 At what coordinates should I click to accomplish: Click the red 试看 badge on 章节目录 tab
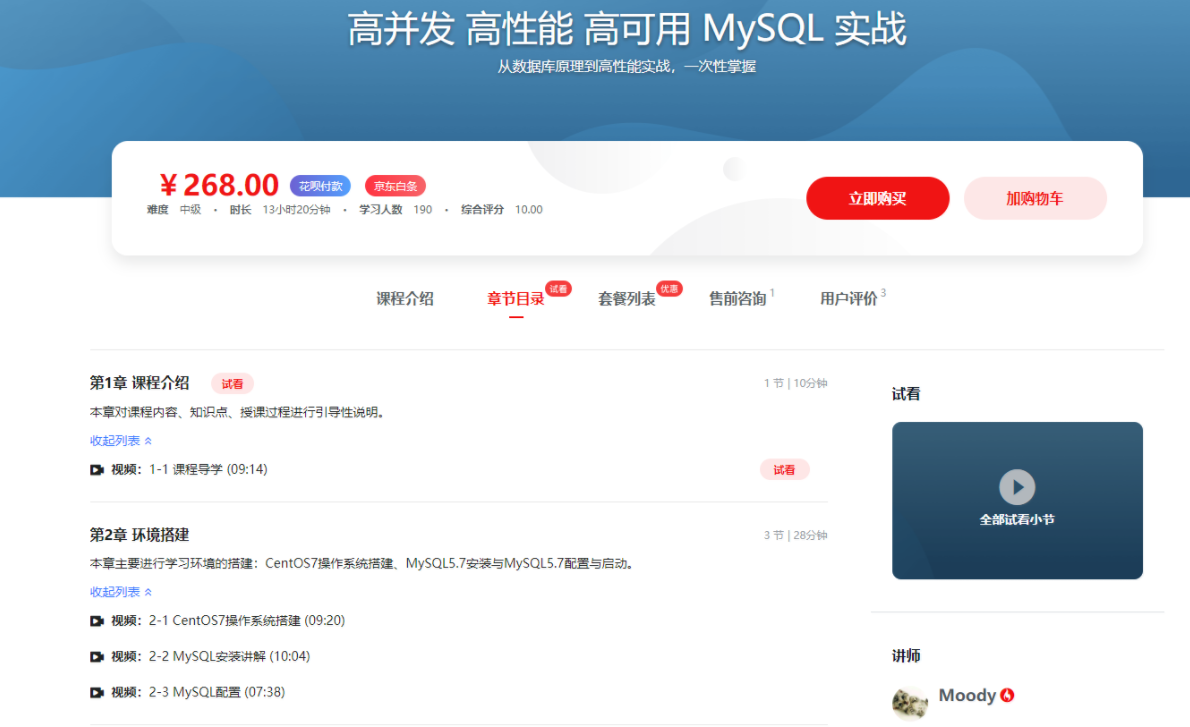tap(557, 288)
